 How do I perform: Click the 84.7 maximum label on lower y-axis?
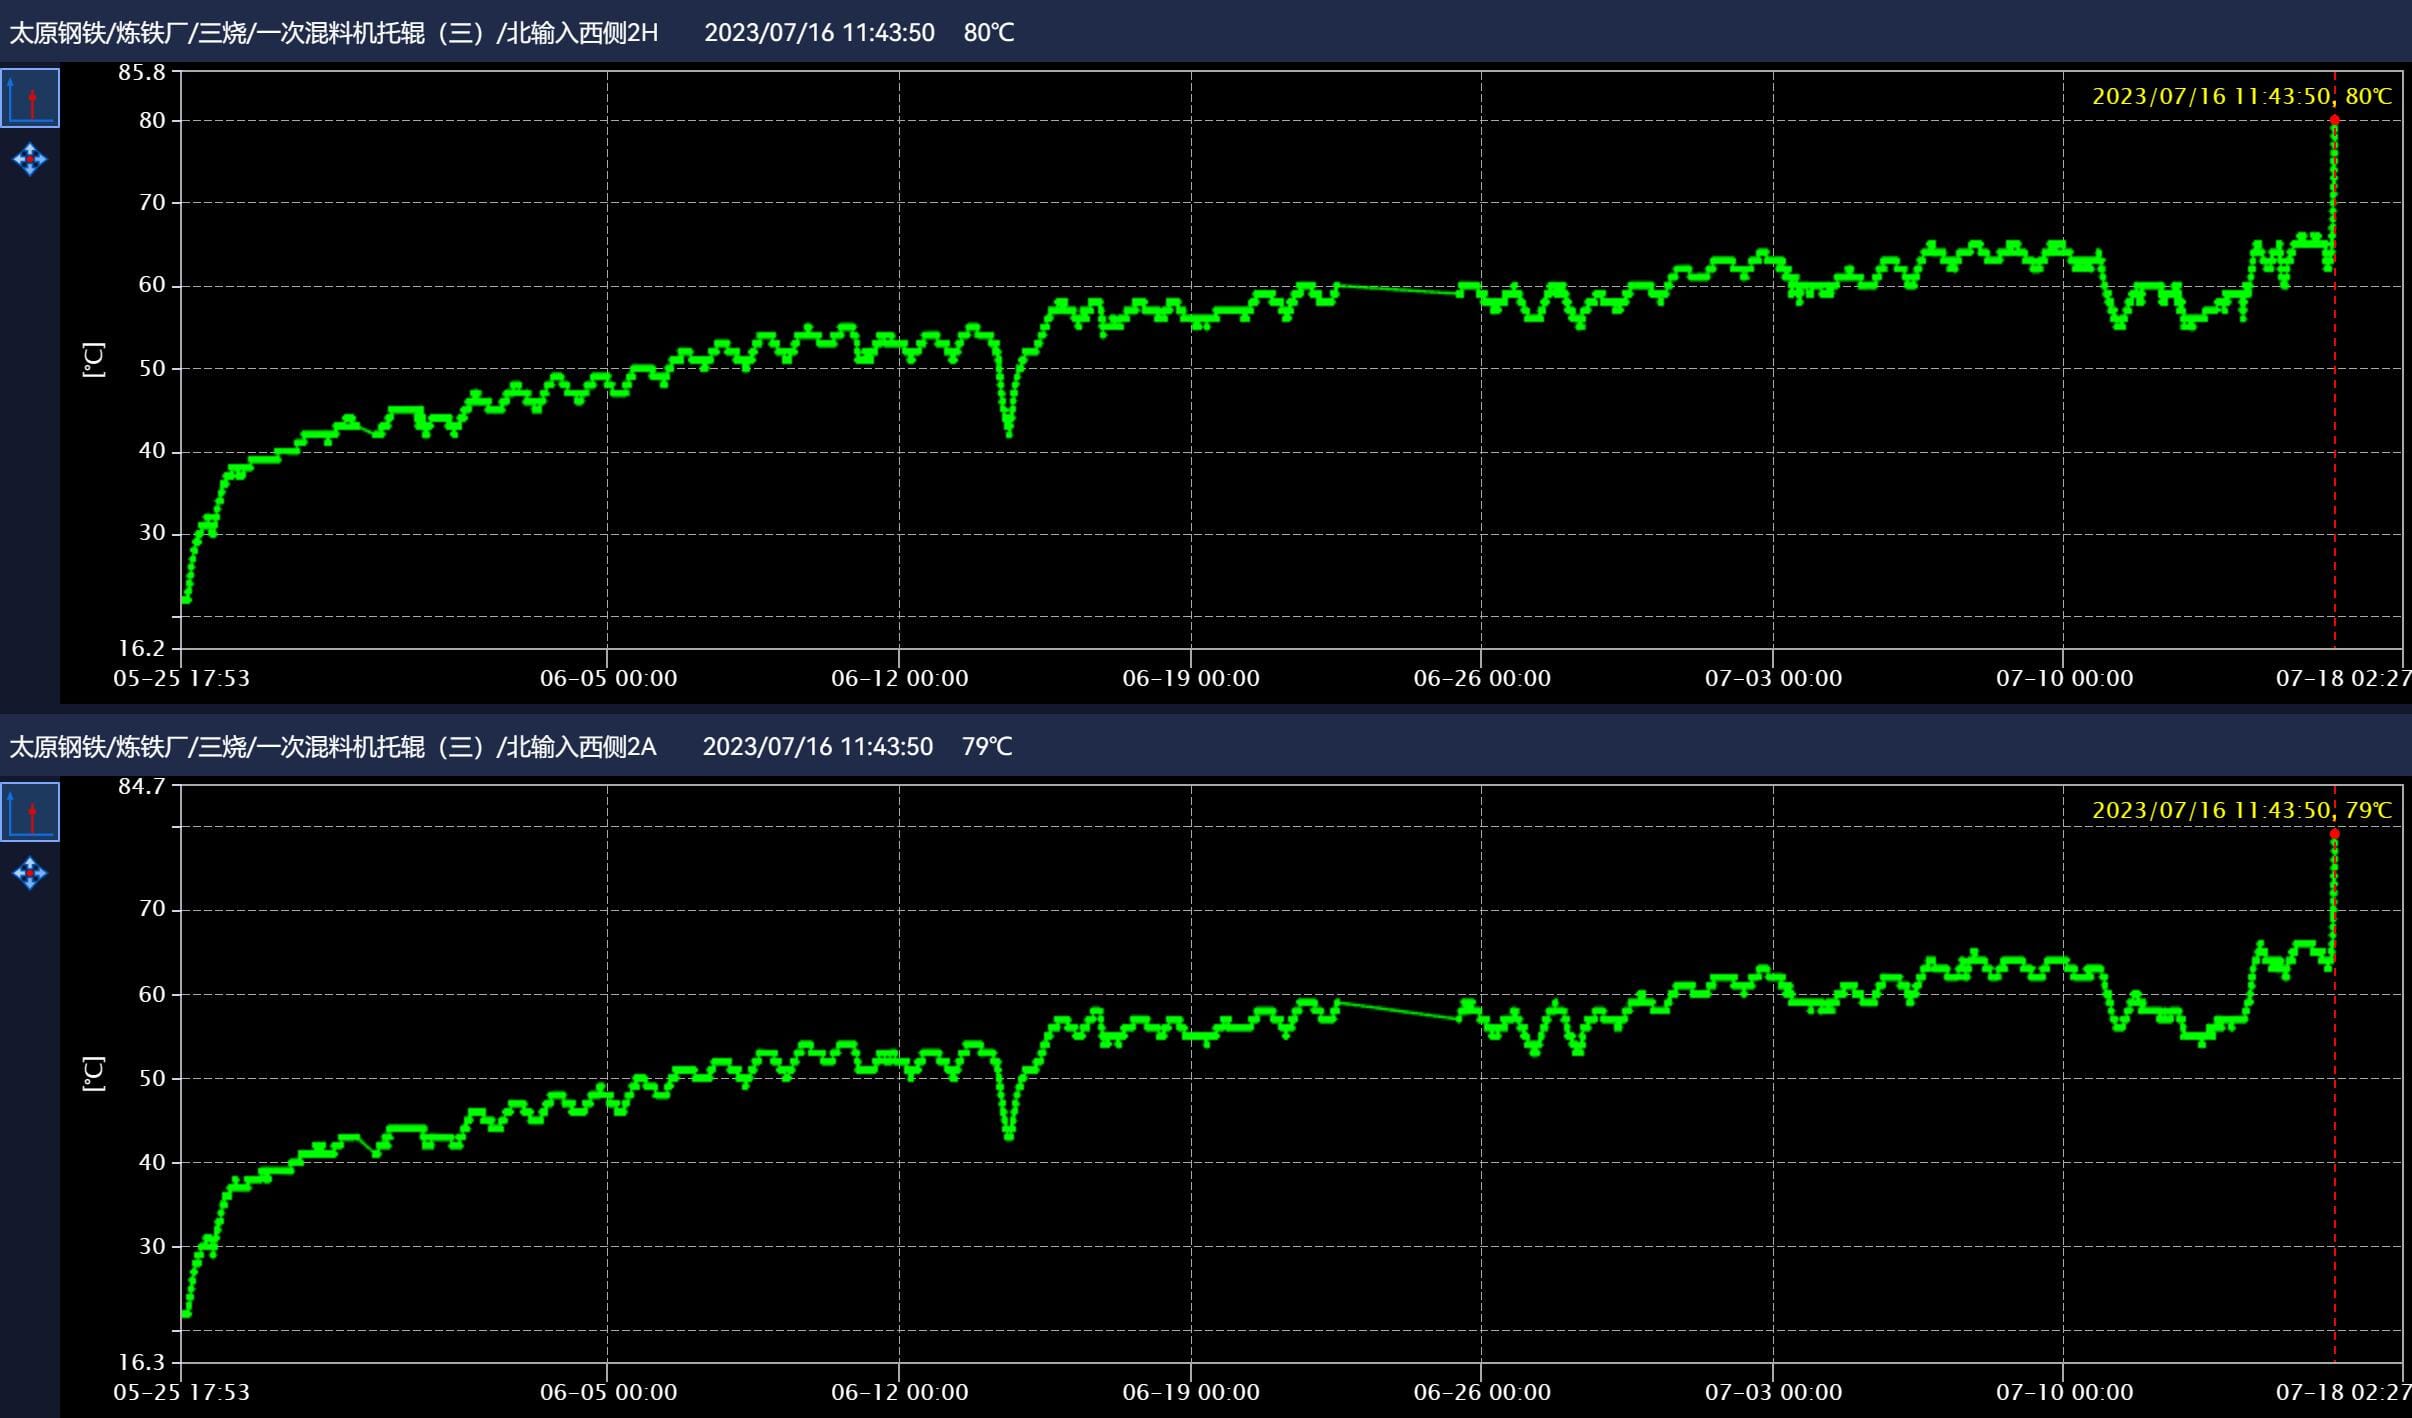[x=141, y=786]
